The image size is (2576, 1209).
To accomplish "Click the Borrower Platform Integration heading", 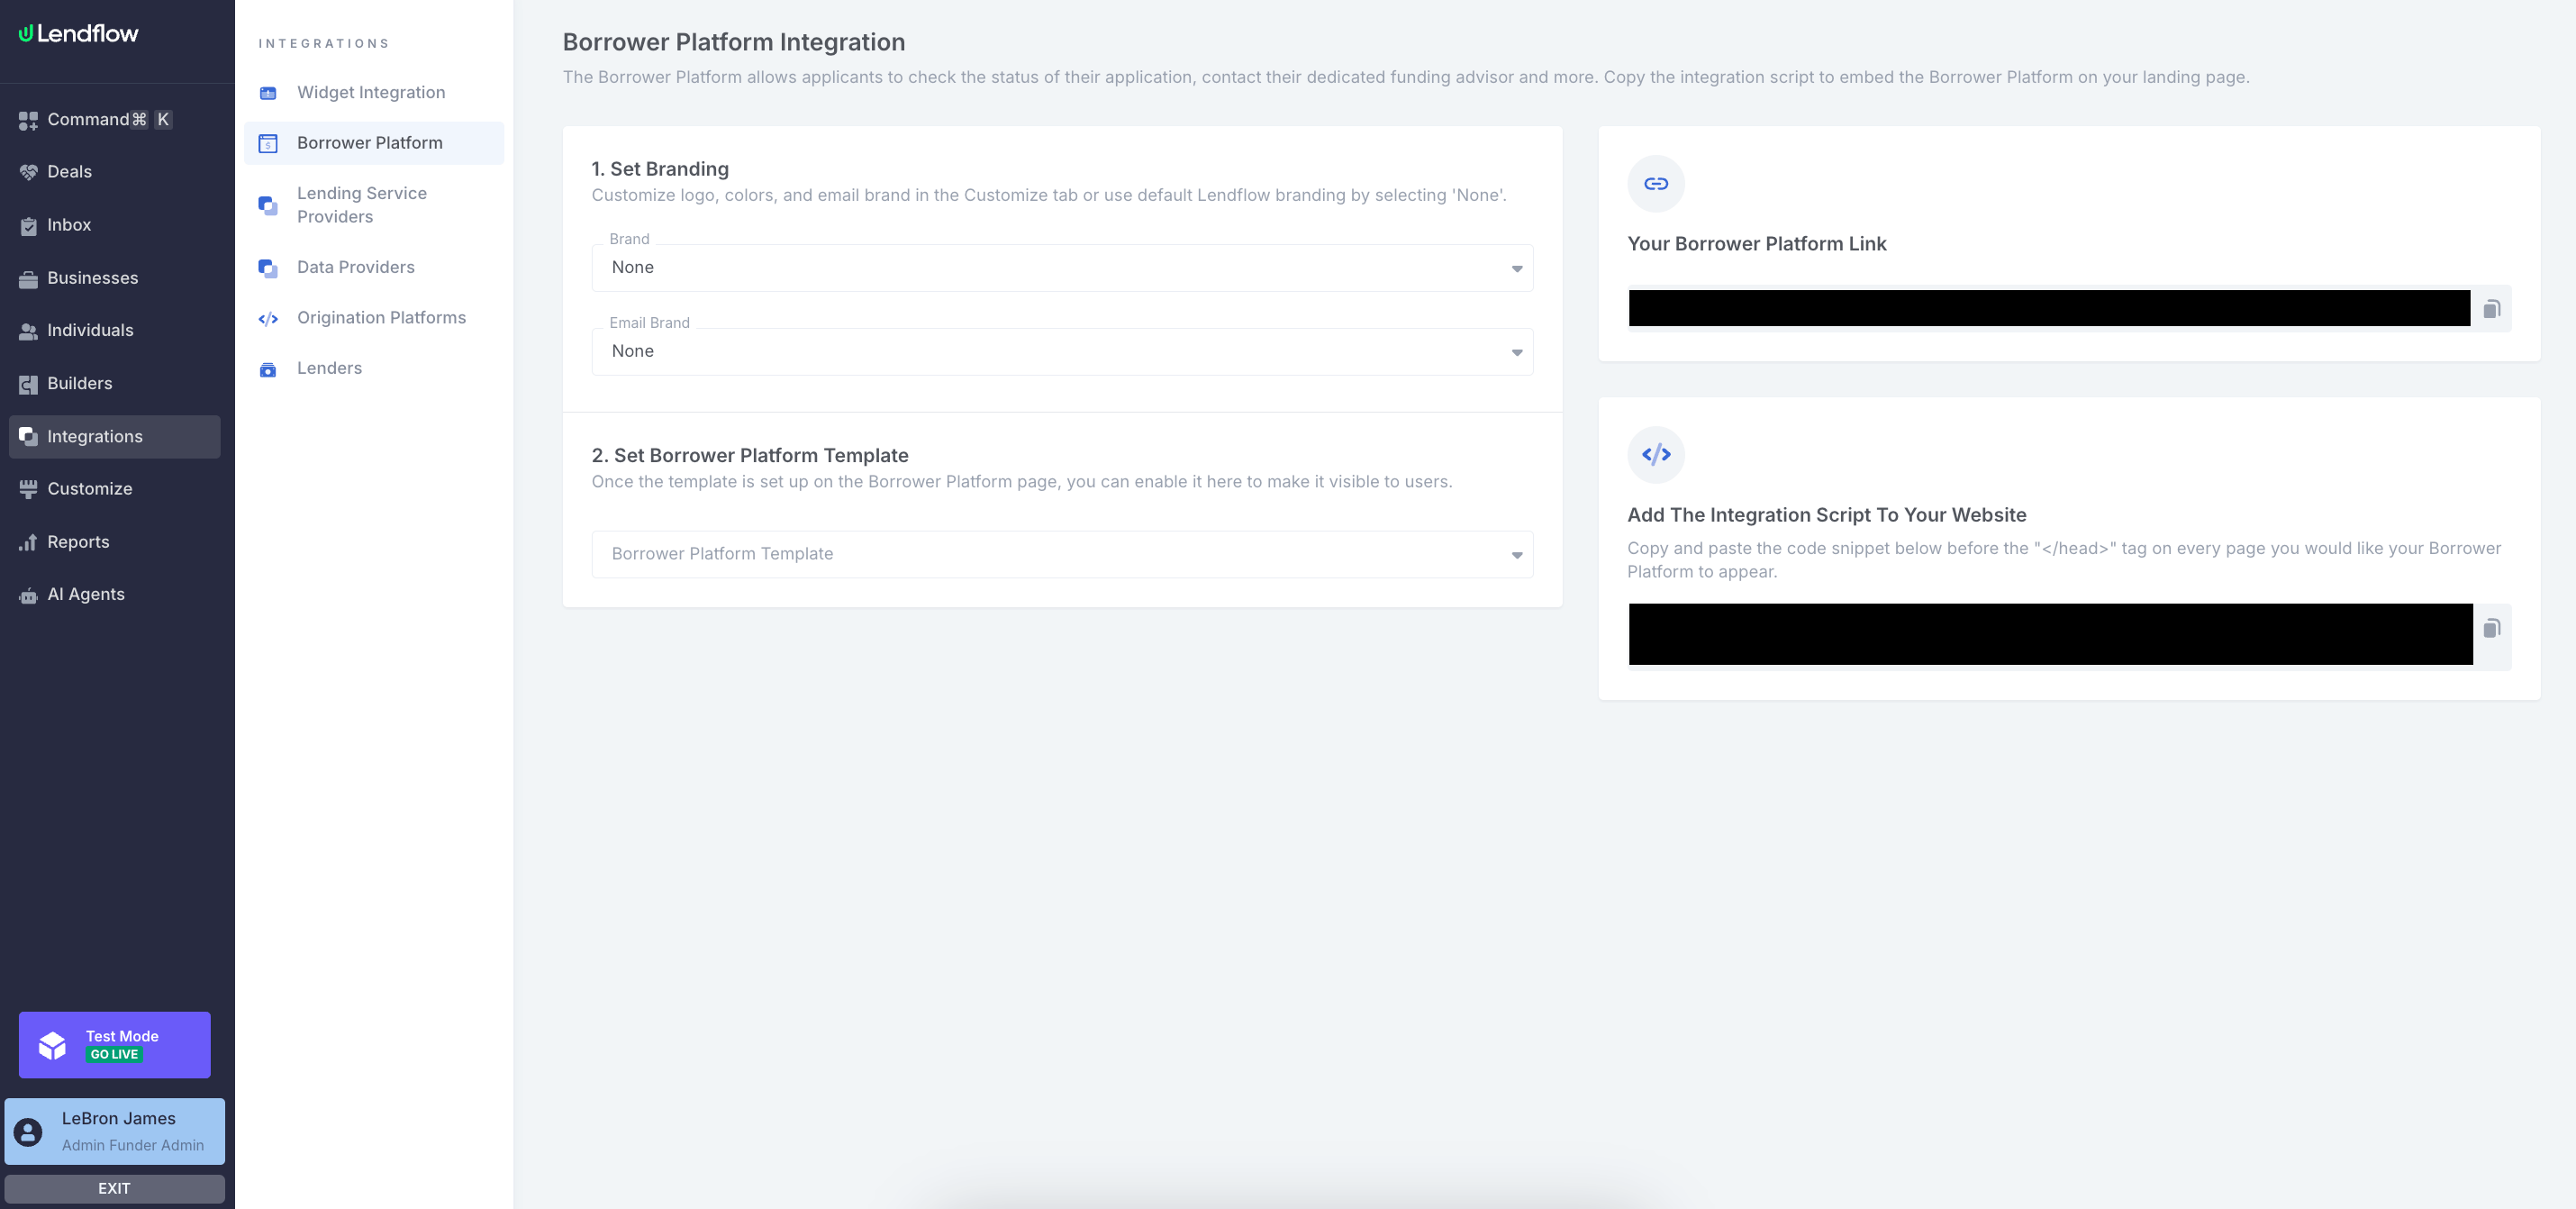I will pyautogui.click(x=734, y=42).
